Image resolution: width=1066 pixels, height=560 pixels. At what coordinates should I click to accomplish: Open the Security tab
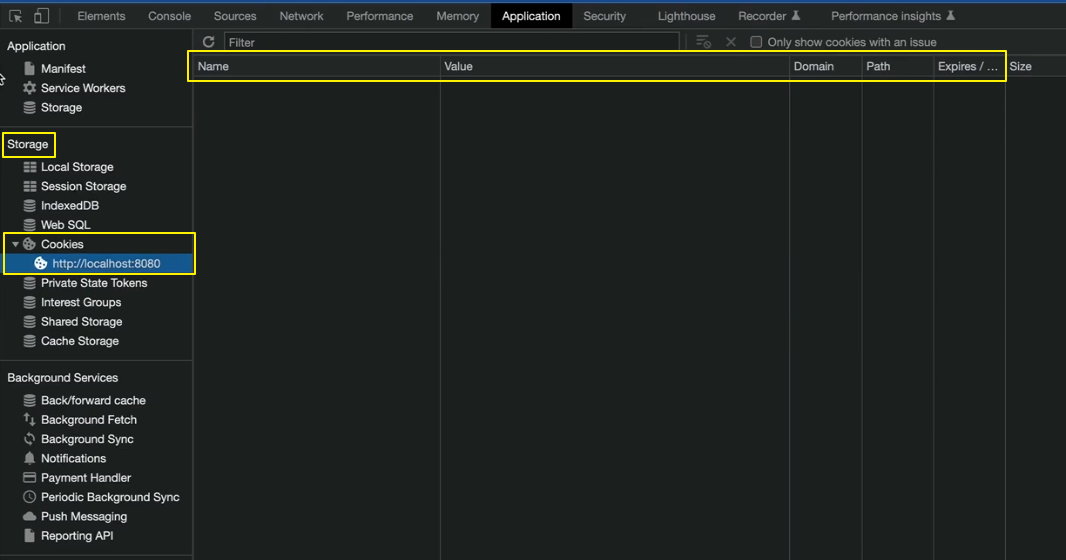tap(604, 16)
